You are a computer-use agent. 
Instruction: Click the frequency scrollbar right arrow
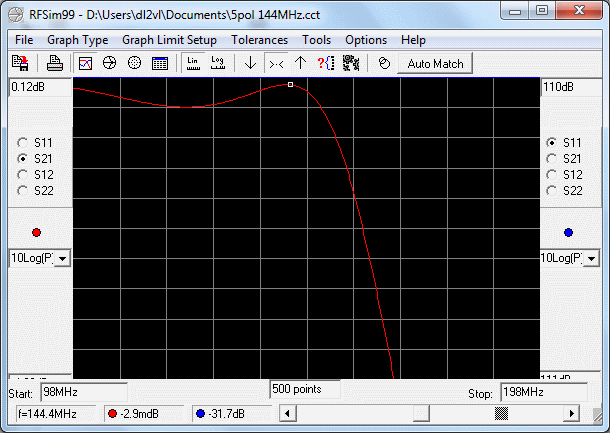572,413
